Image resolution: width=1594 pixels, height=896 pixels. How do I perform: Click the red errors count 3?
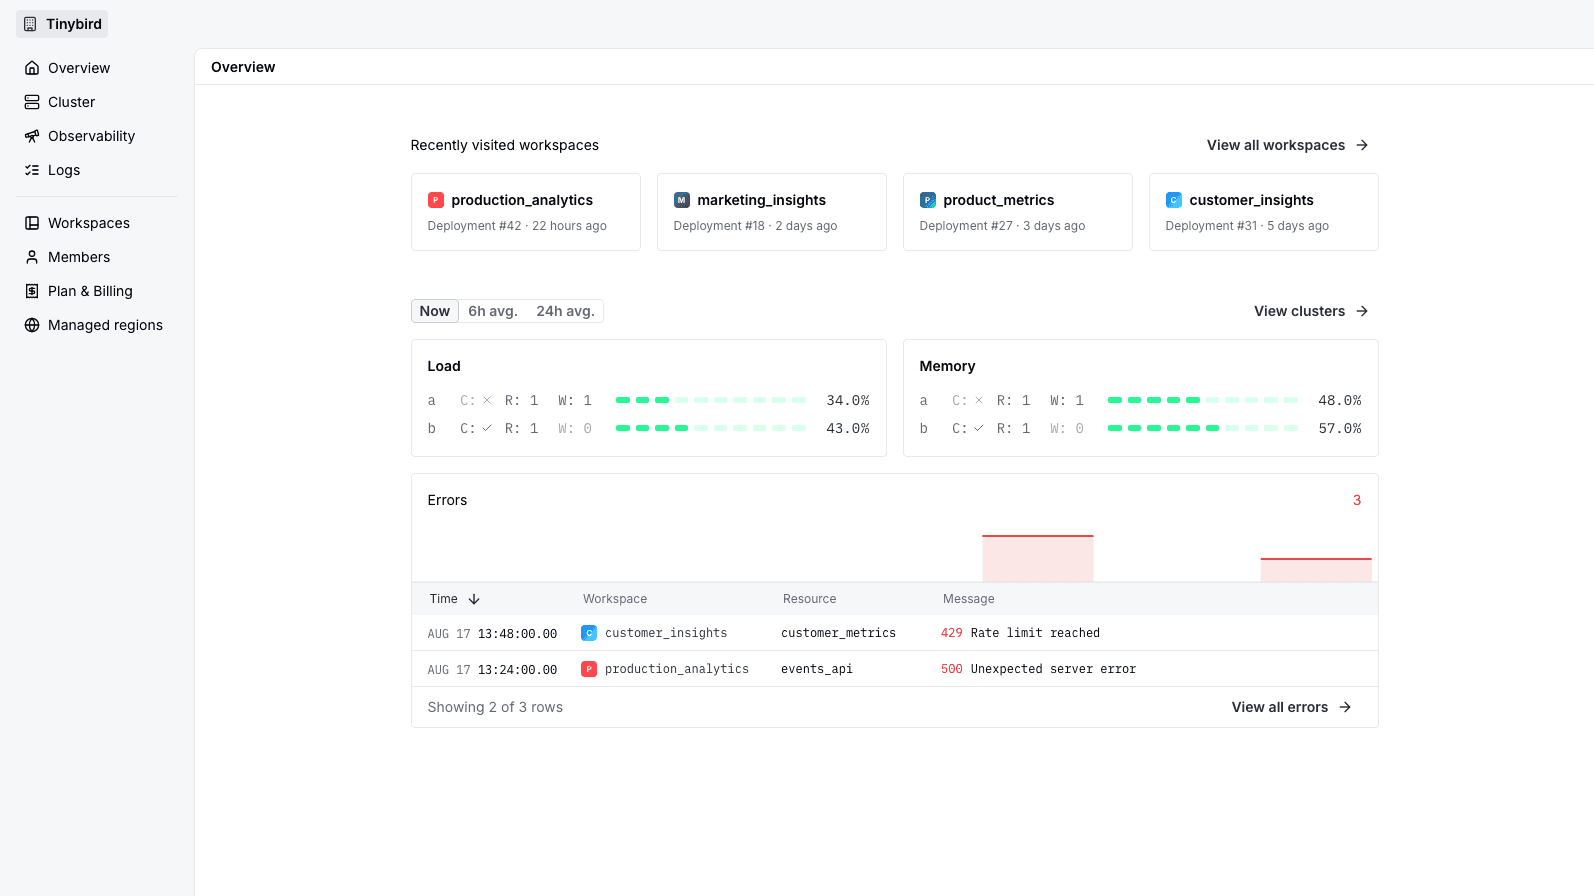pyautogui.click(x=1357, y=500)
